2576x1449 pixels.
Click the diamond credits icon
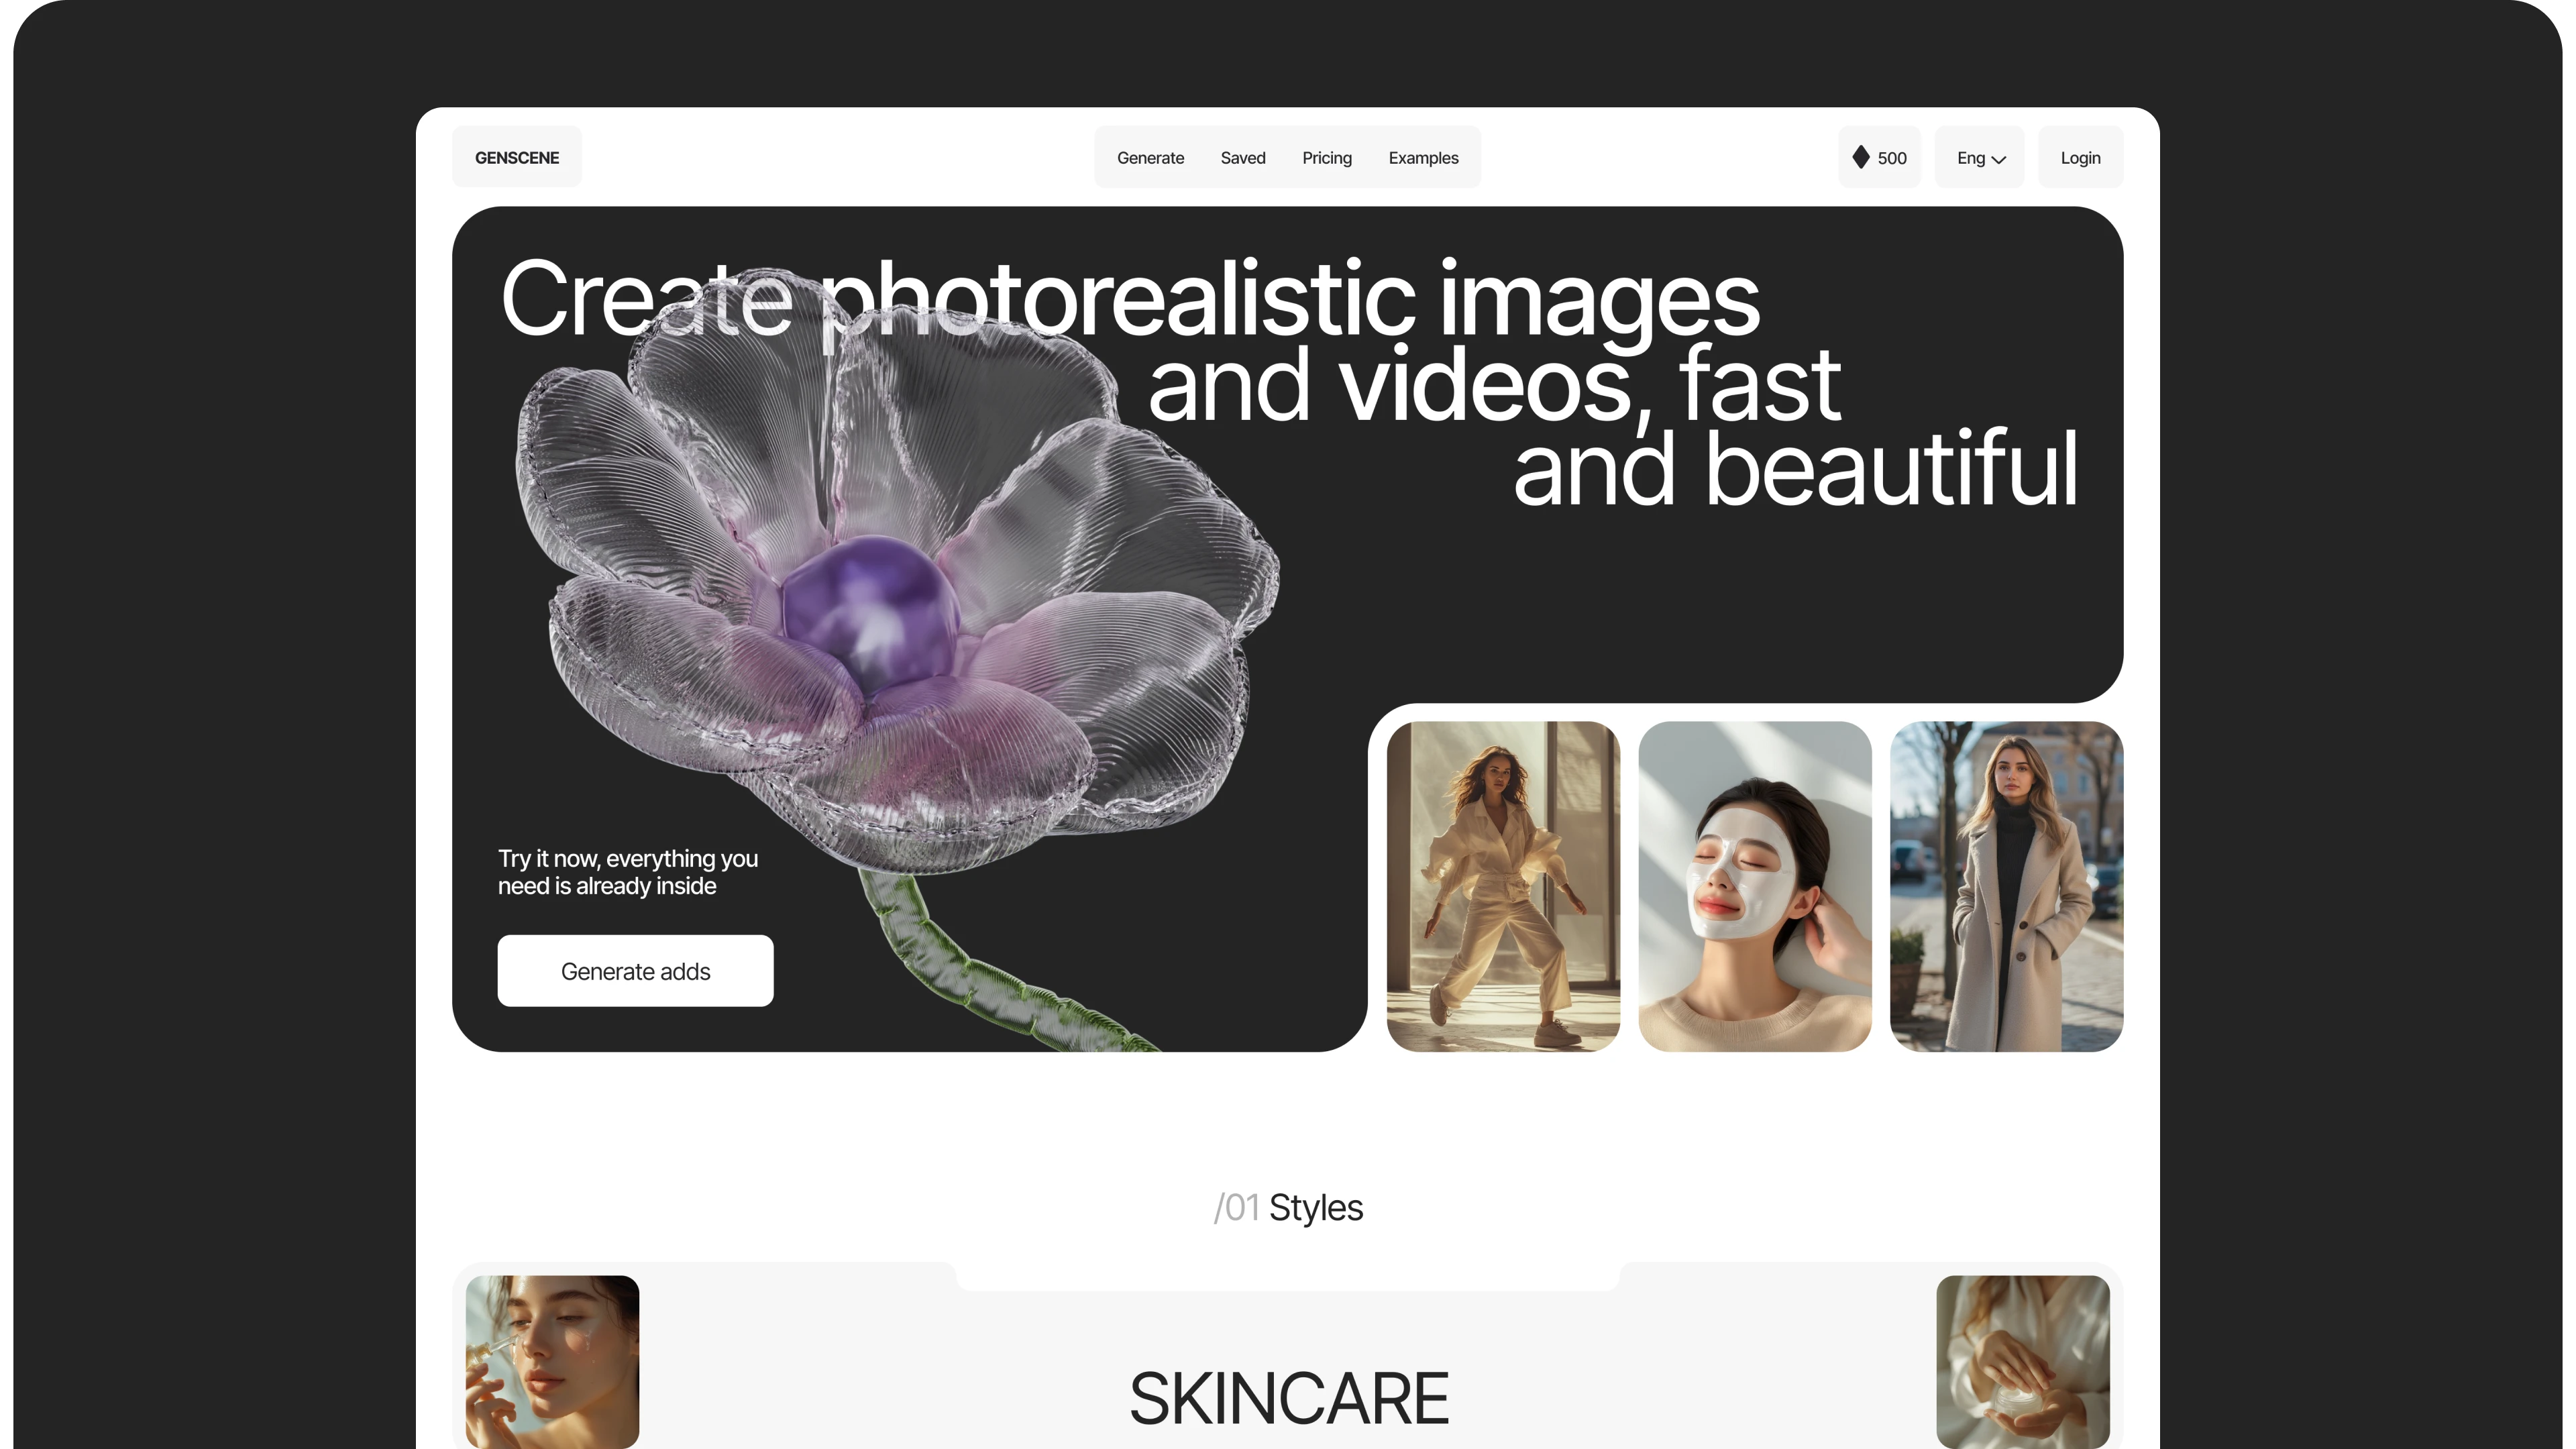(1861, 157)
